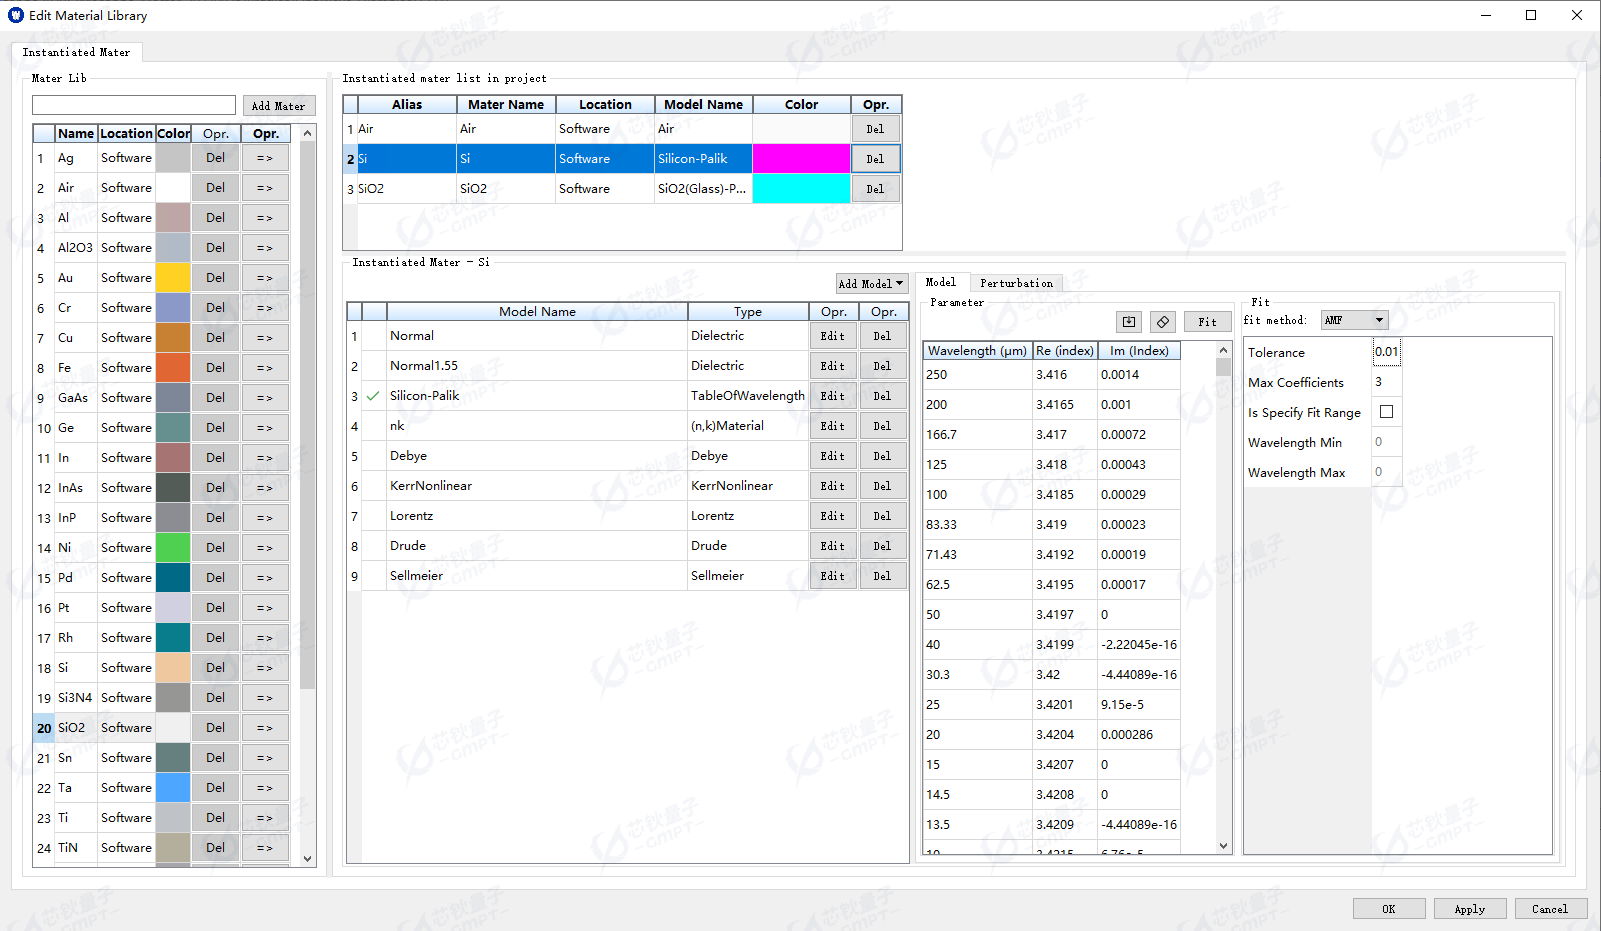
Task: Edit the Normal1.55 model
Action: [832, 366]
